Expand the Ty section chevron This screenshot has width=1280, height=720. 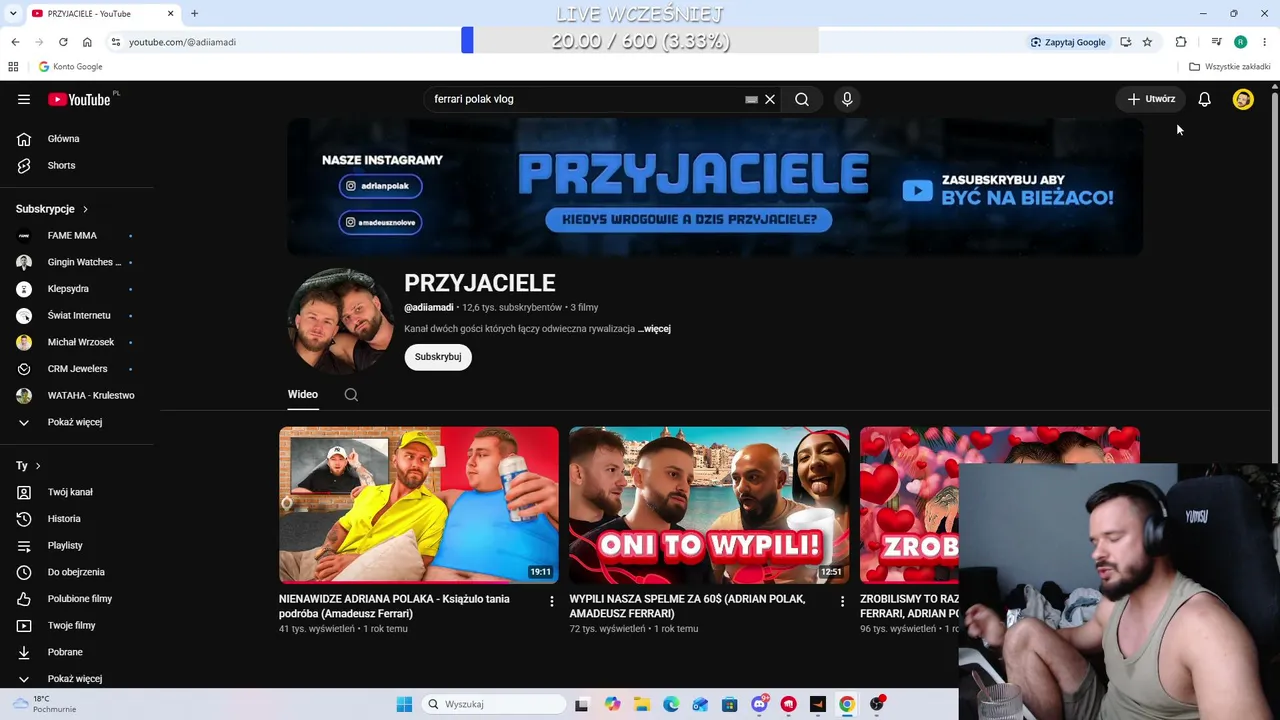38,466
